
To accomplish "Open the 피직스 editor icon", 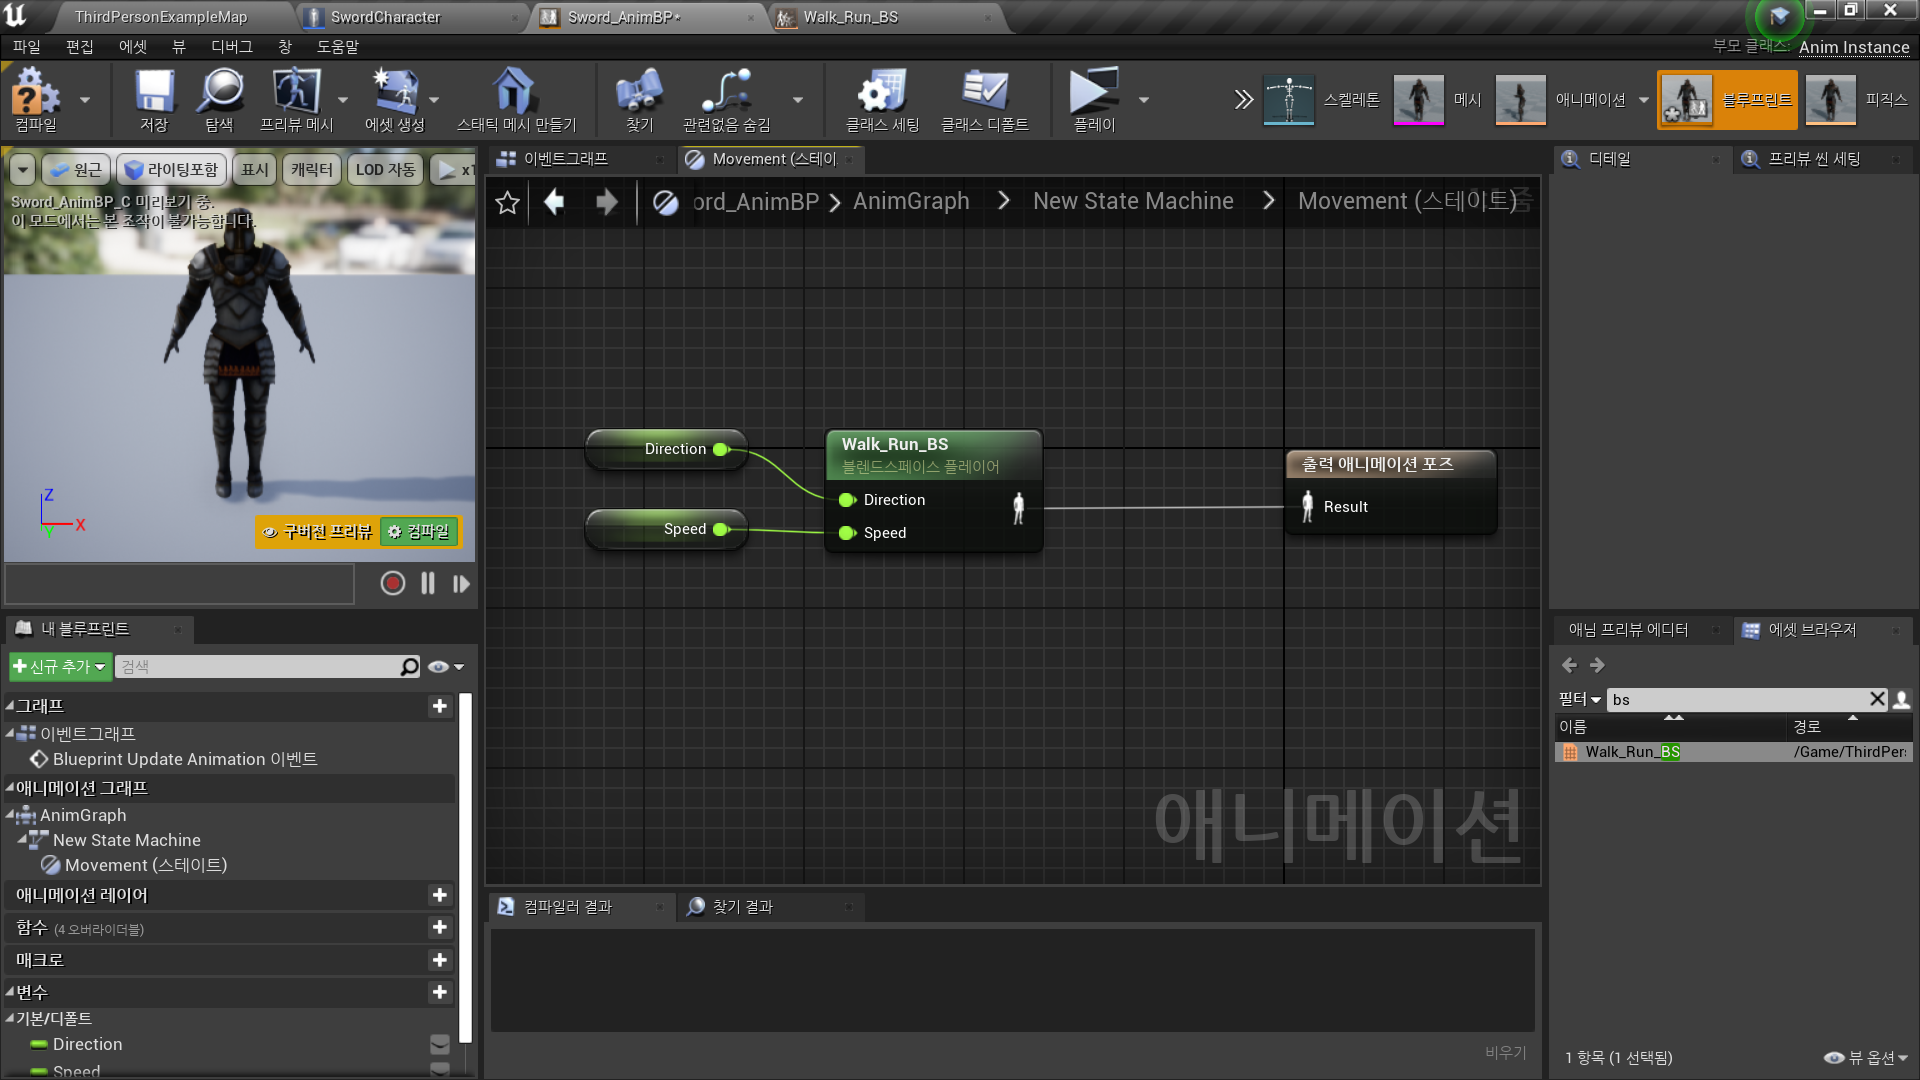I will pyautogui.click(x=1830, y=99).
